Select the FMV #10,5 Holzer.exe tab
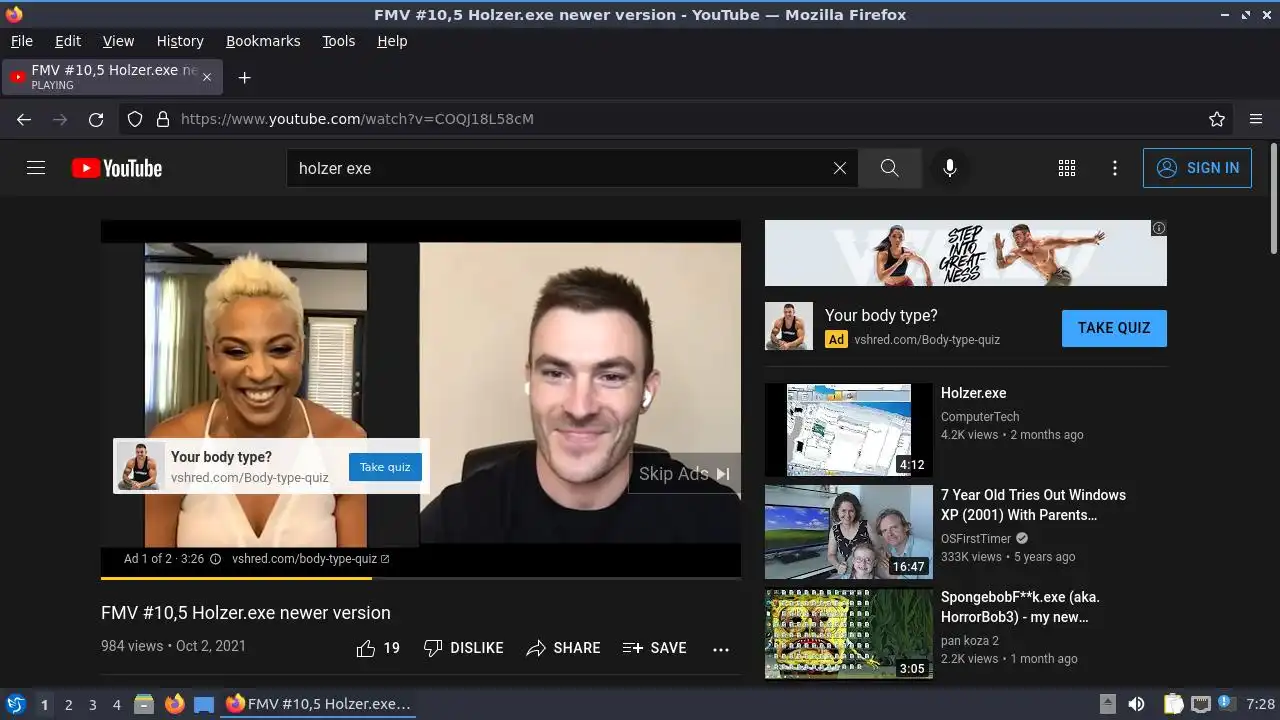The image size is (1280, 720). tap(112, 77)
